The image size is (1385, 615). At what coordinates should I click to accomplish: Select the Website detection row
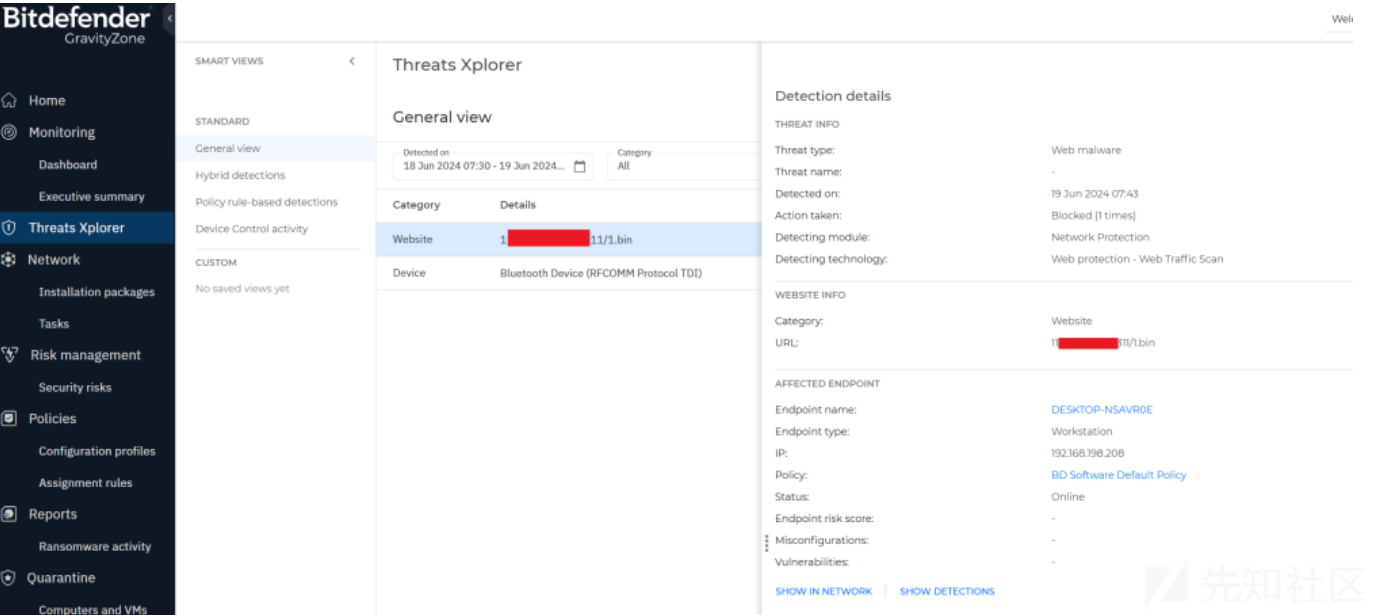coord(568,240)
